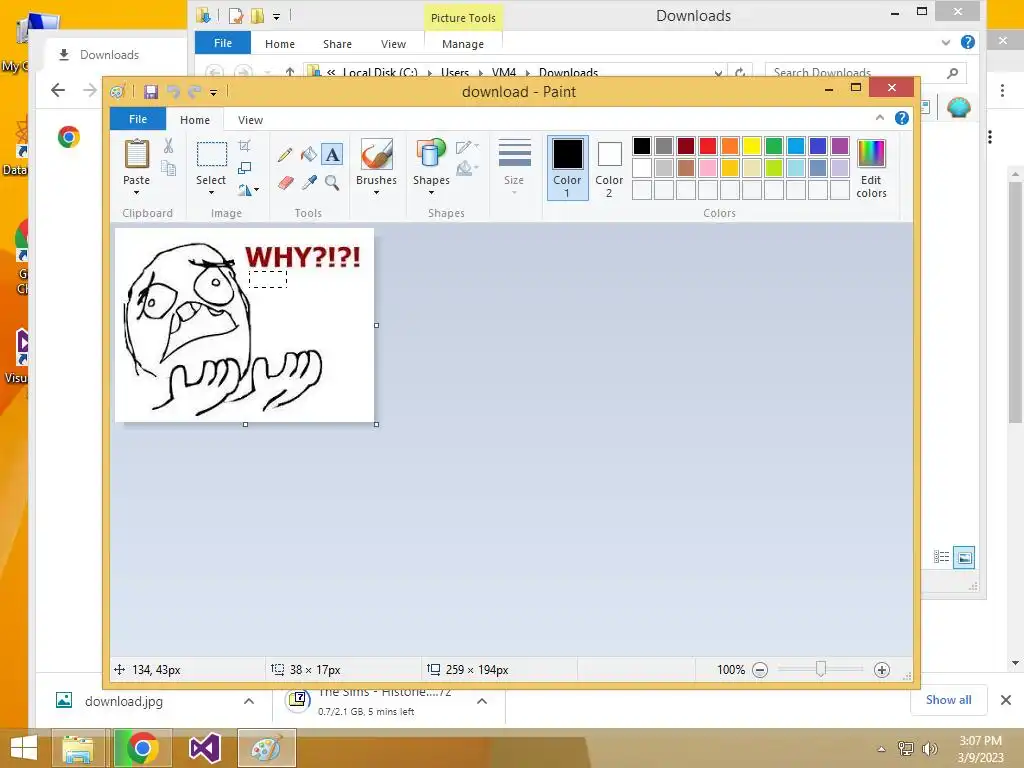Image resolution: width=1024 pixels, height=768 pixels.
Task: Click download.jpg in Chrome downloads bar
Action: click(x=123, y=701)
